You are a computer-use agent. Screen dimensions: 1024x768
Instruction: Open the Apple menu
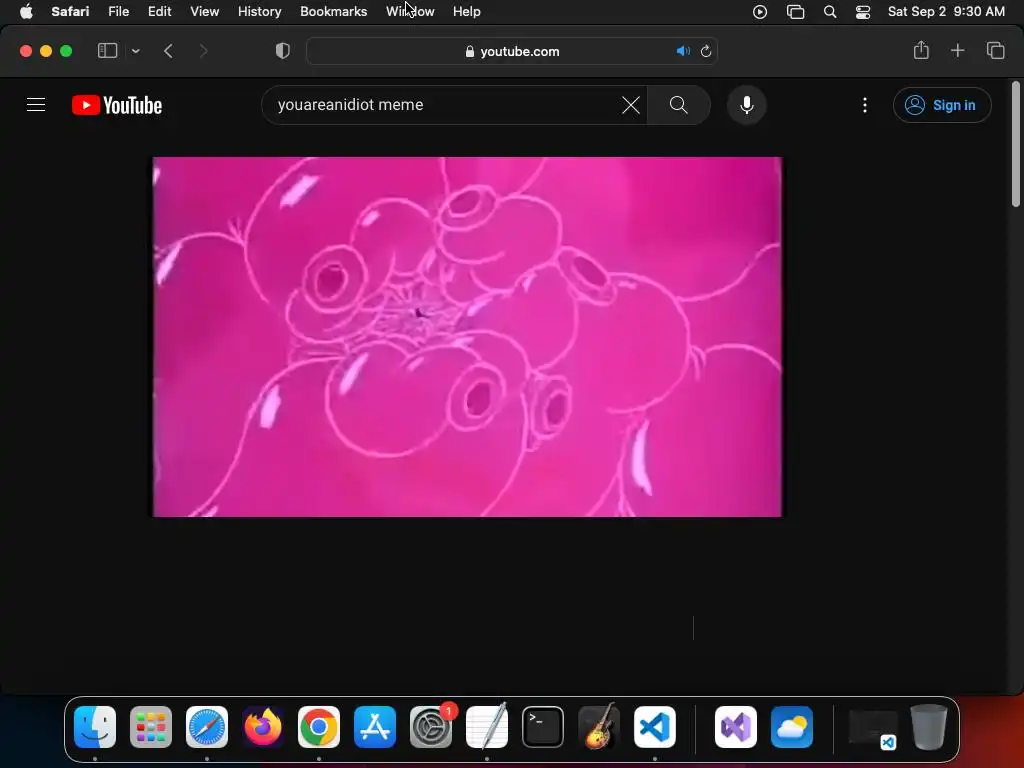coord(26,11)
